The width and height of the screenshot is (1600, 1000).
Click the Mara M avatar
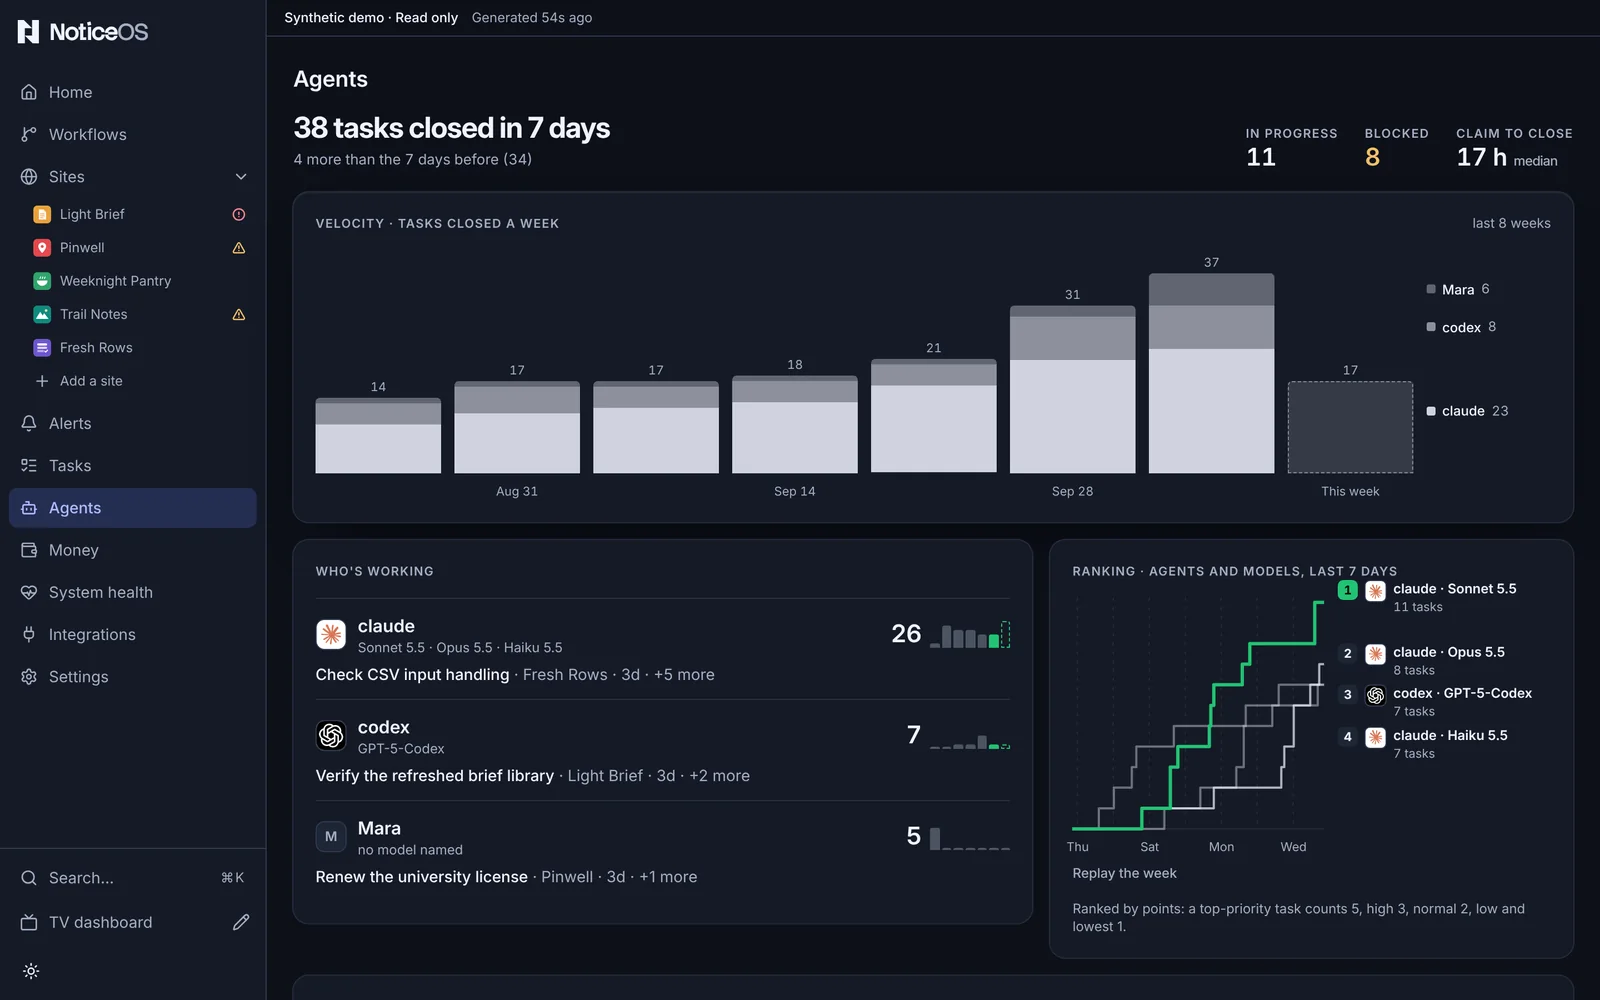pyautogui.click(x=331, y=836)
